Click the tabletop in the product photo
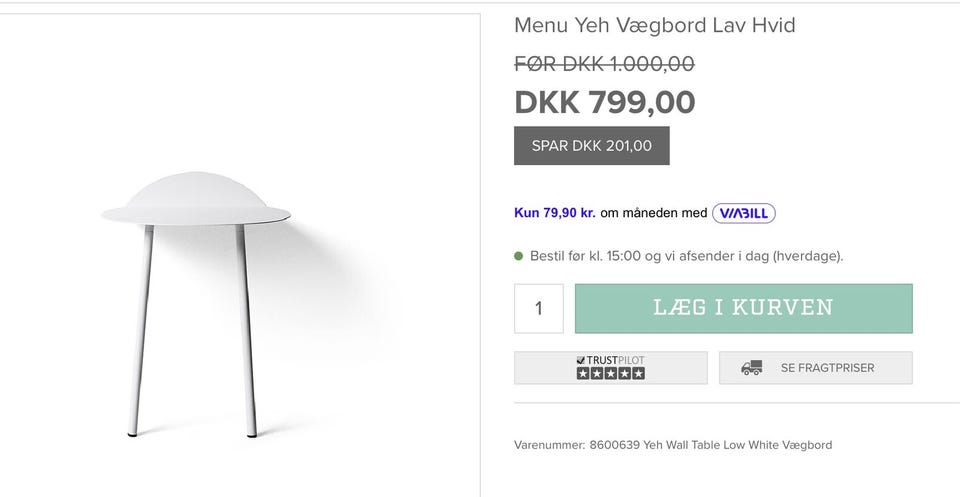The height and width of the screenshot is (497, 960). [196, 200]
